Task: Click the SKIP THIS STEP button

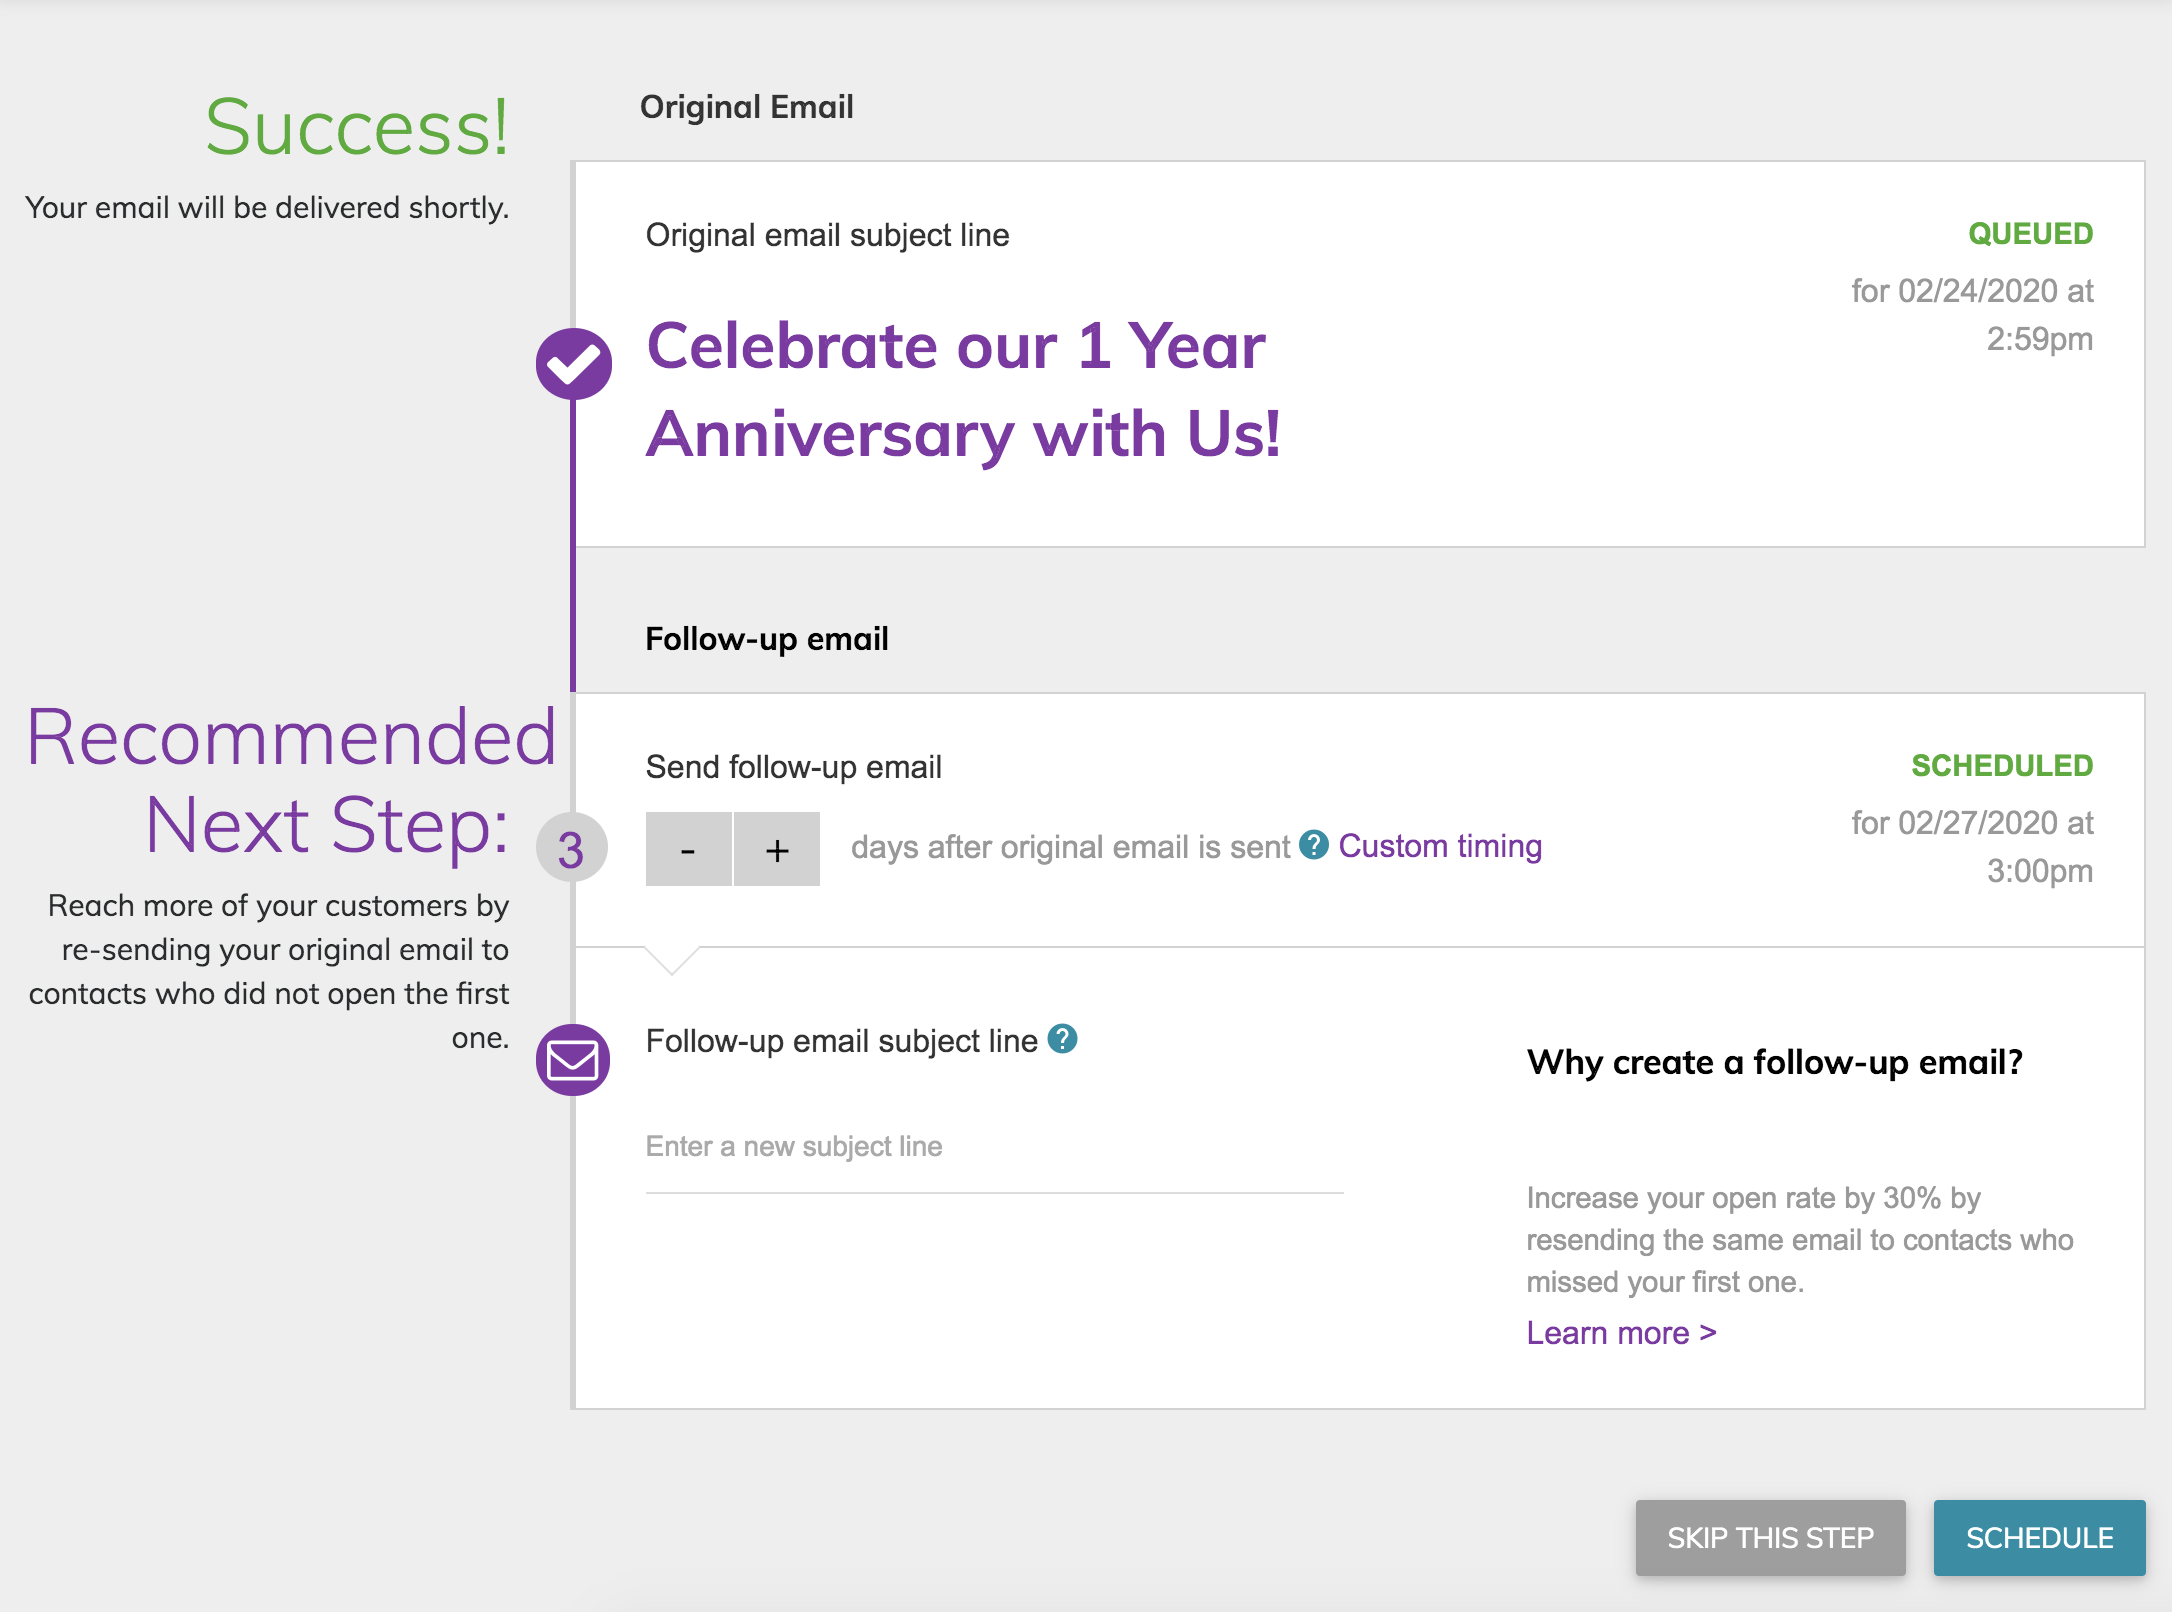Action: point(1770,1538)
